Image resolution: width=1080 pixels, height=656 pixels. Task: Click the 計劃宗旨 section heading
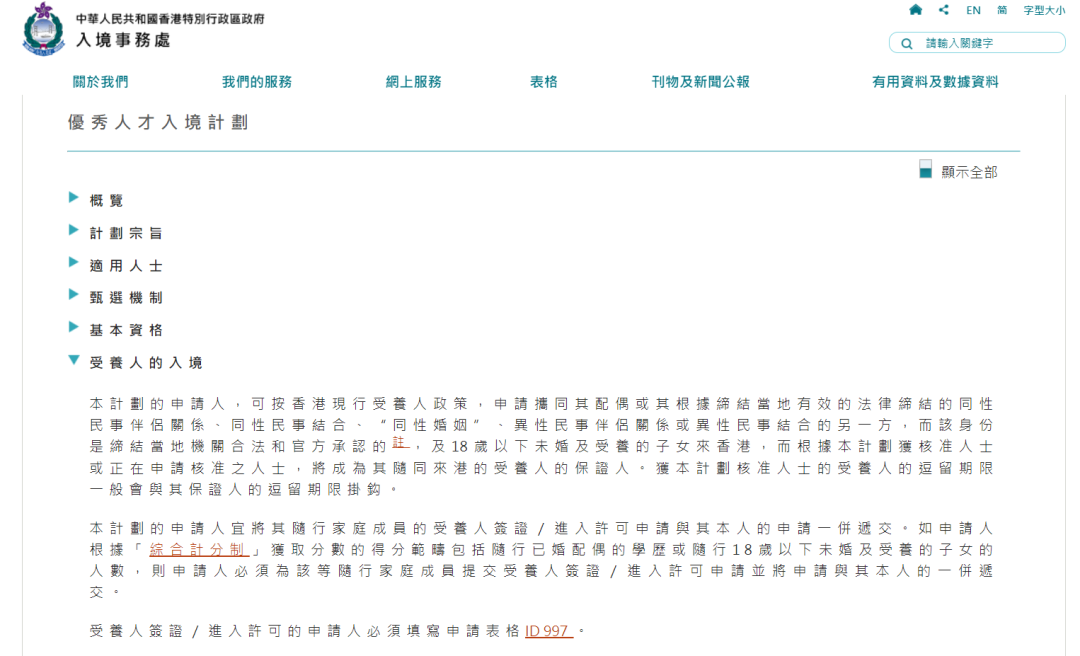tap(126, 233)
